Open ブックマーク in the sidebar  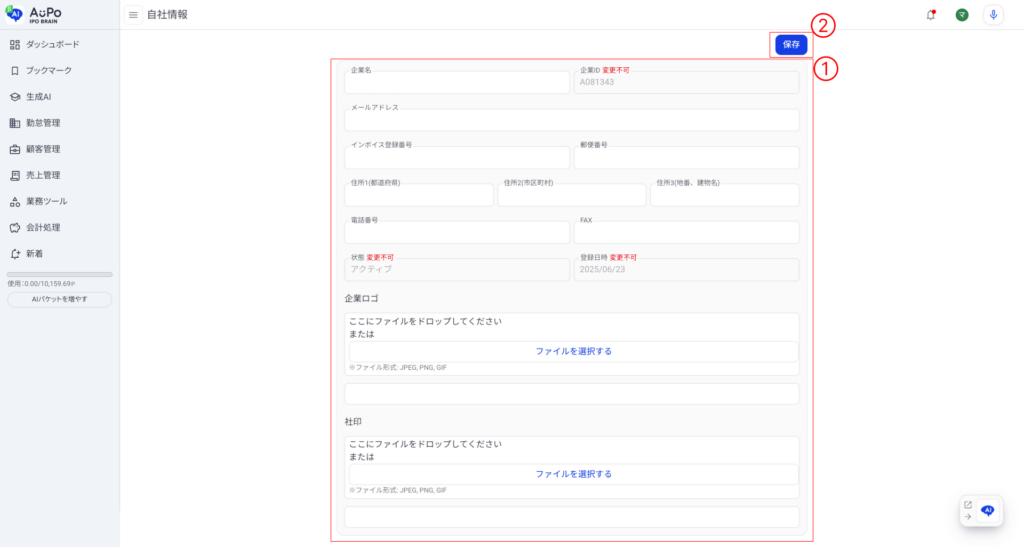[48, 71]
